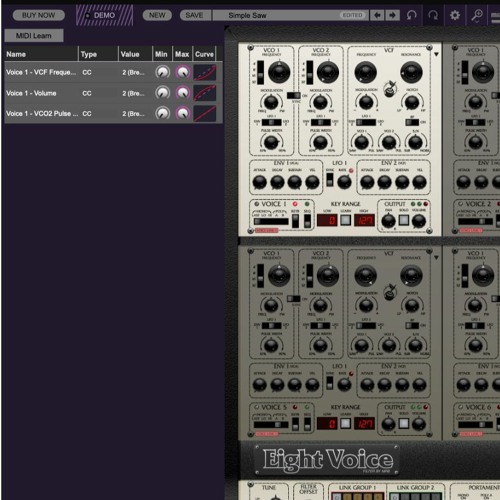The height and width of the screenshot is (500, 500).
Task: Sort the list by the Name column
Action: [x=41, y=54]
